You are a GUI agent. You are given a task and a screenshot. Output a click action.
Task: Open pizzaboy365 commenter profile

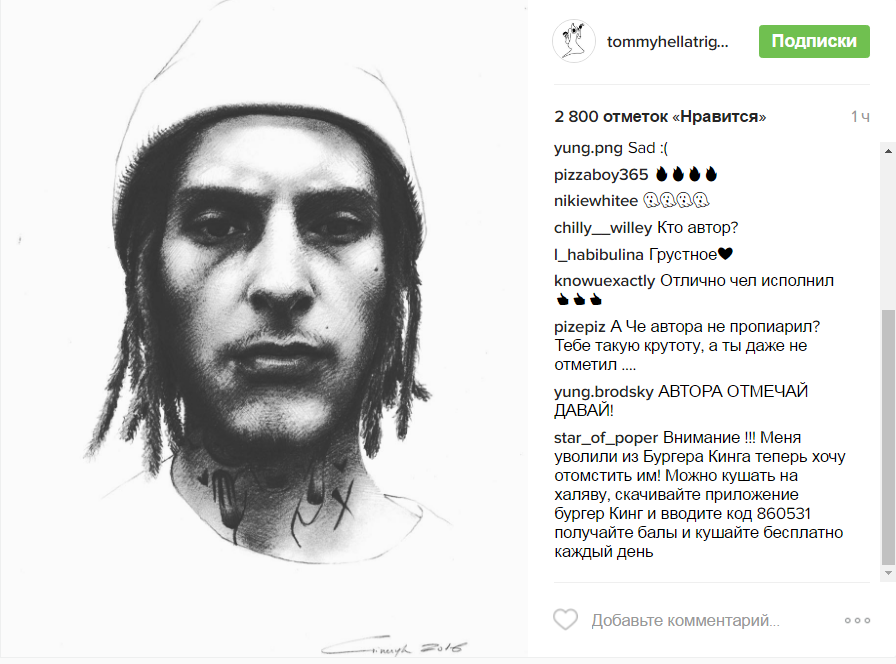coord(601,175)
